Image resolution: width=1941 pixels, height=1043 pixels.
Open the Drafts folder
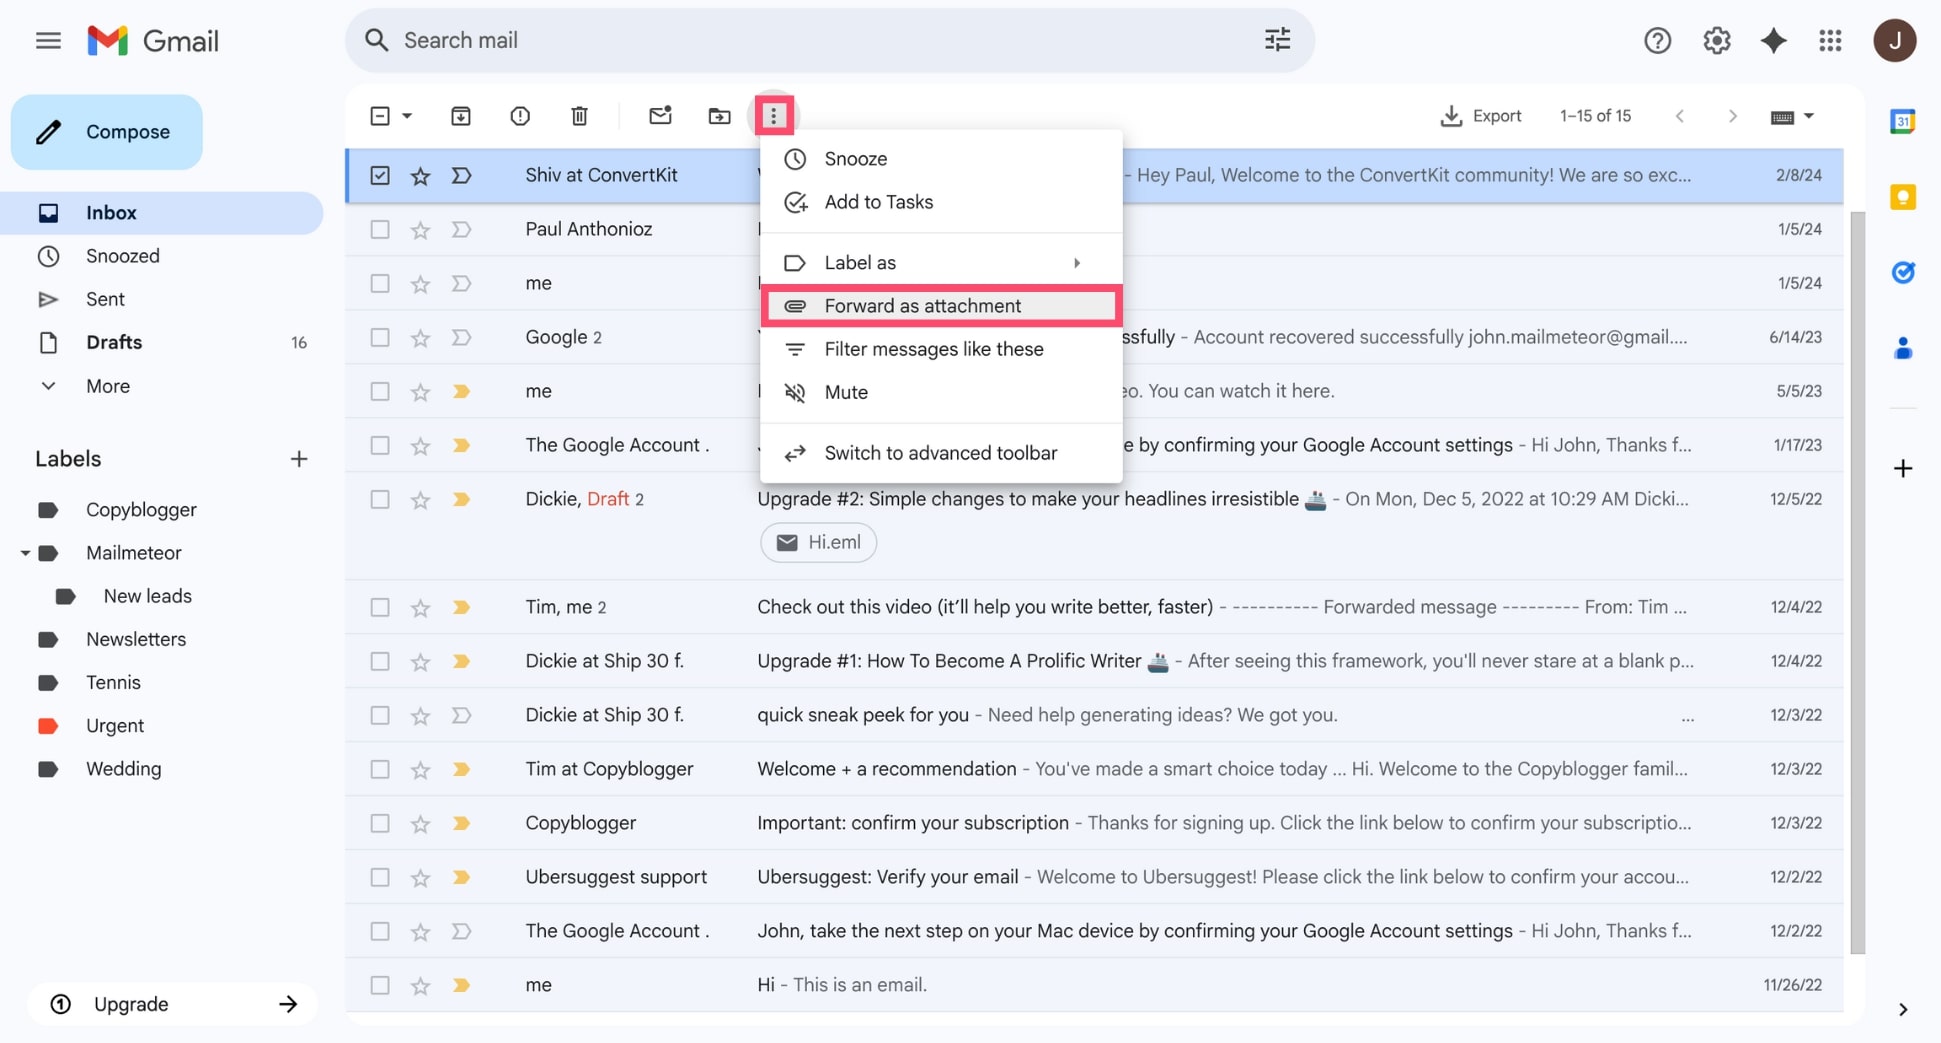click(x=160, y=343)
